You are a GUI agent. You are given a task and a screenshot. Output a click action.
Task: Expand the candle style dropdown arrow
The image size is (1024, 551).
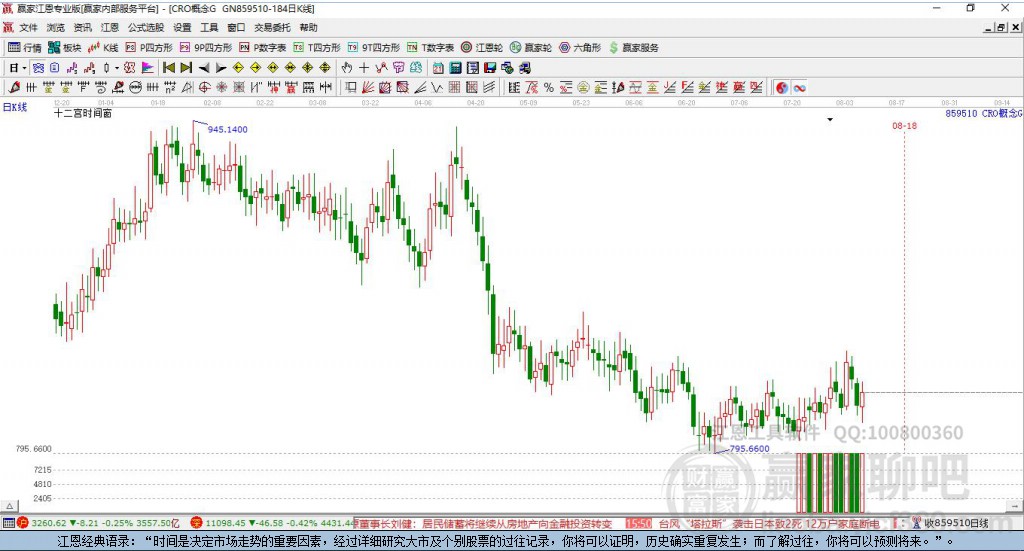point(117,68)
